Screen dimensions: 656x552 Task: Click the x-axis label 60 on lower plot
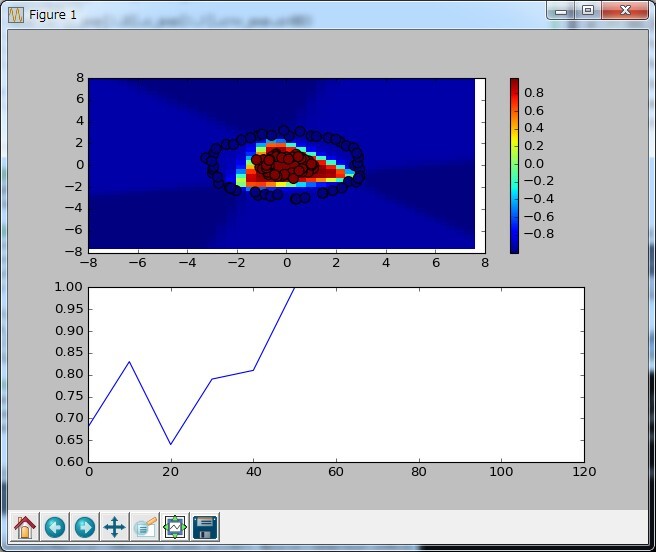point(336,472)
